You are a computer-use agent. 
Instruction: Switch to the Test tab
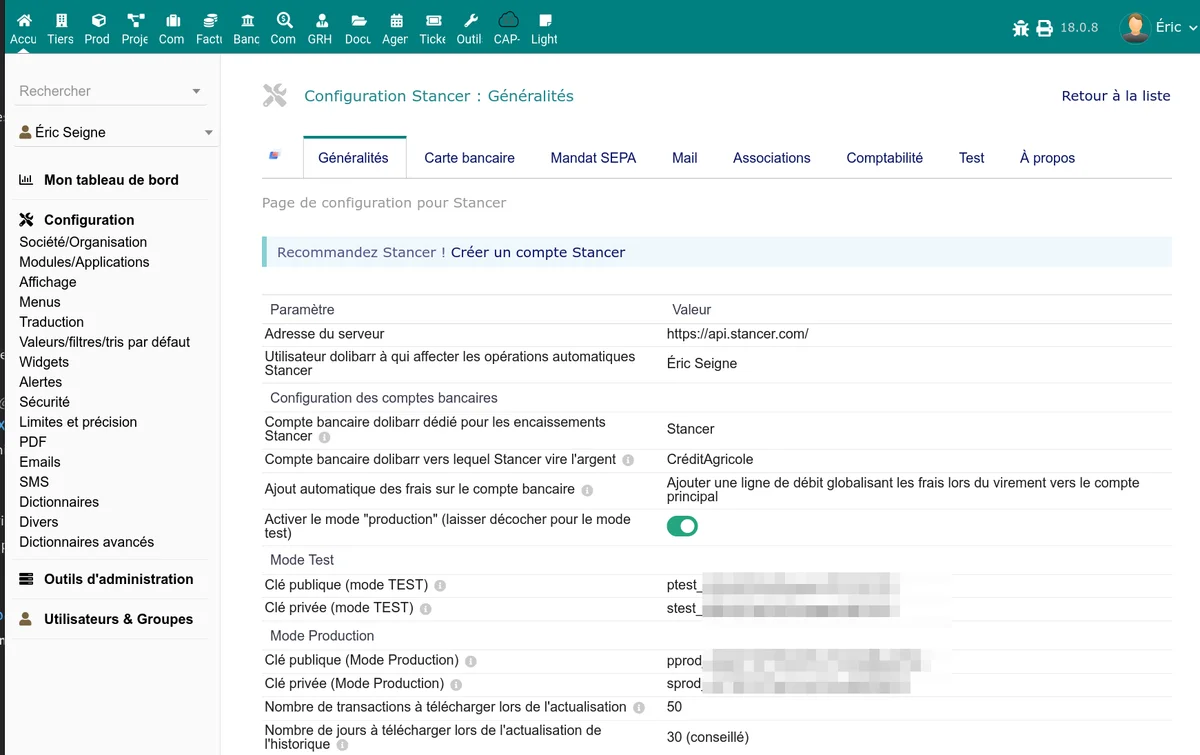tap(971, 158)
